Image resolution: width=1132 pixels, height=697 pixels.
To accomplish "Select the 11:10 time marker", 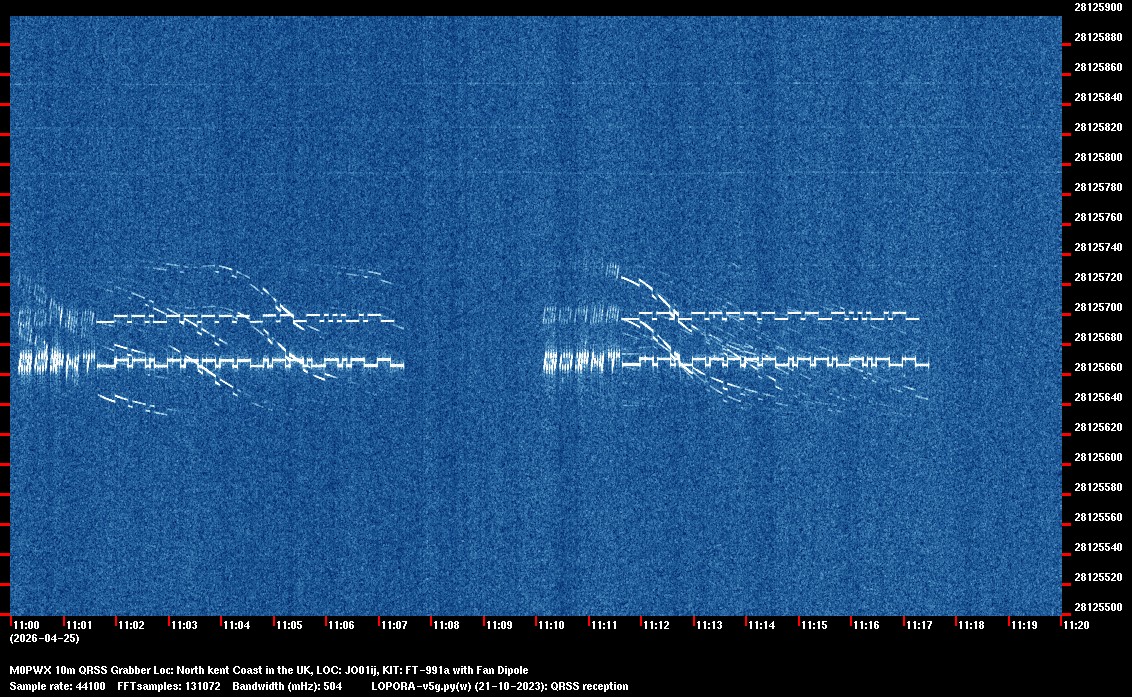I will coord(551,625).
